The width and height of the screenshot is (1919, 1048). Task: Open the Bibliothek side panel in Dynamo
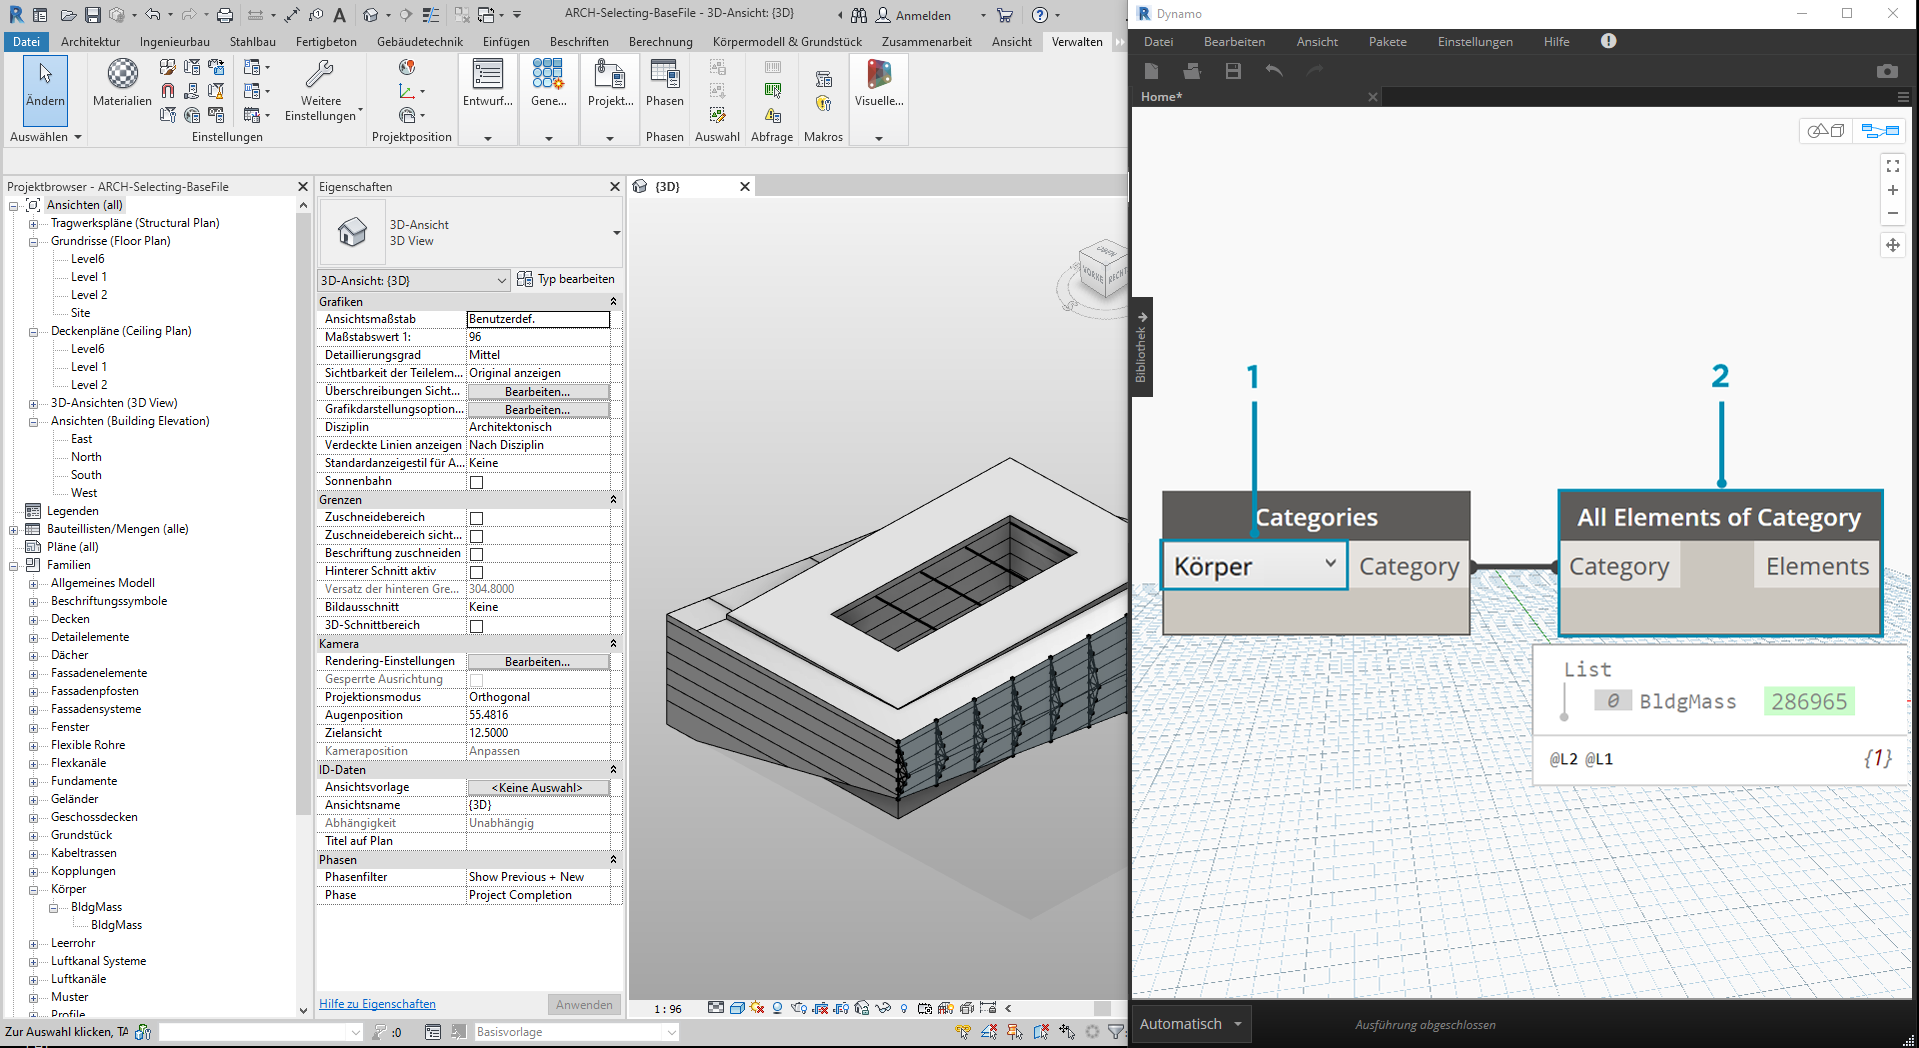tap(1142, 347)
